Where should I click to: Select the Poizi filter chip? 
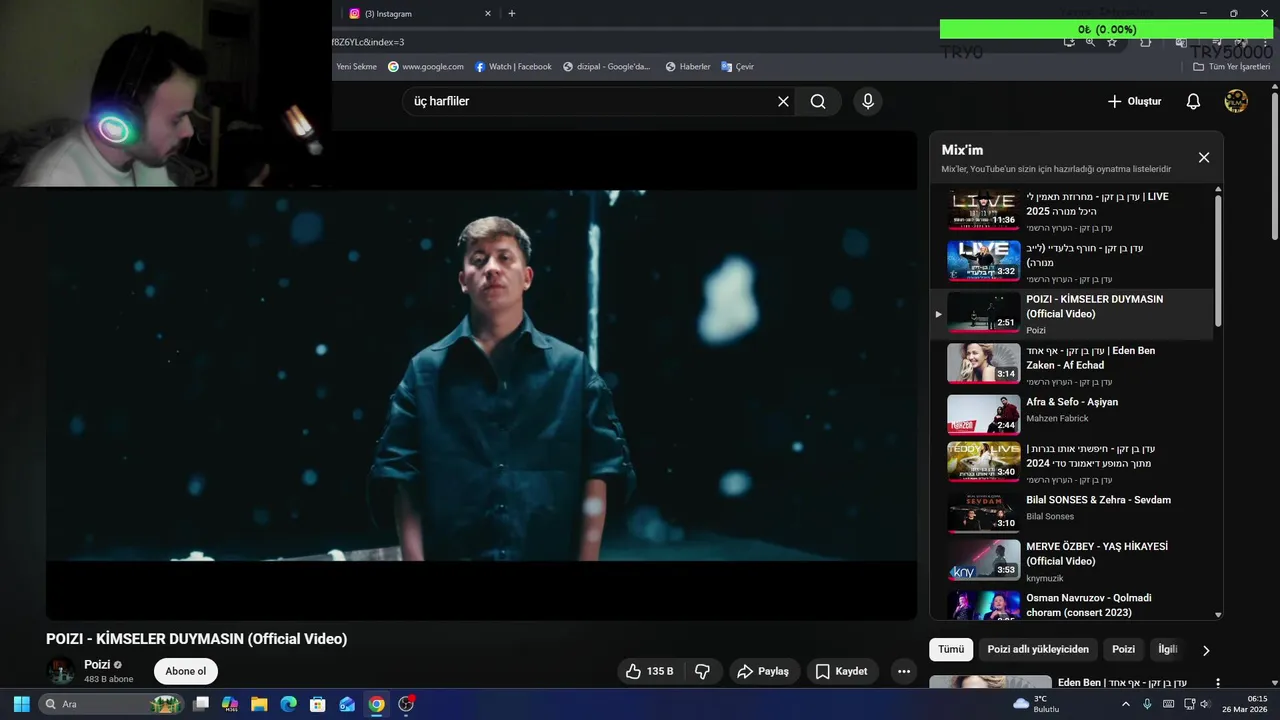coord(1124,649)
